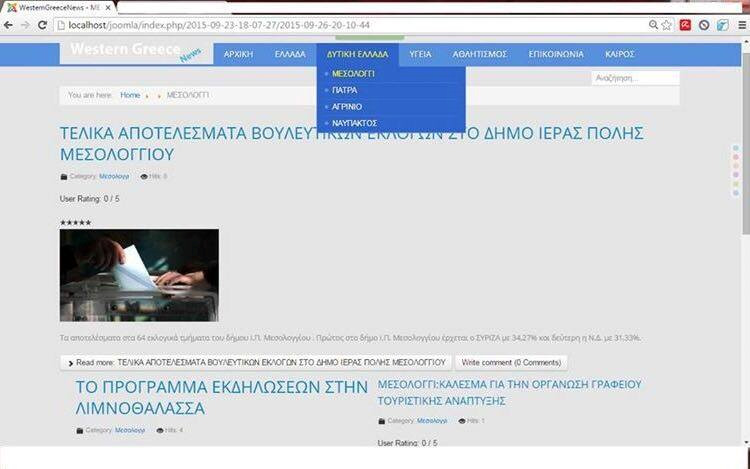Click the Western Greece News logo
The image size is (750, 469).
point(136,53)
